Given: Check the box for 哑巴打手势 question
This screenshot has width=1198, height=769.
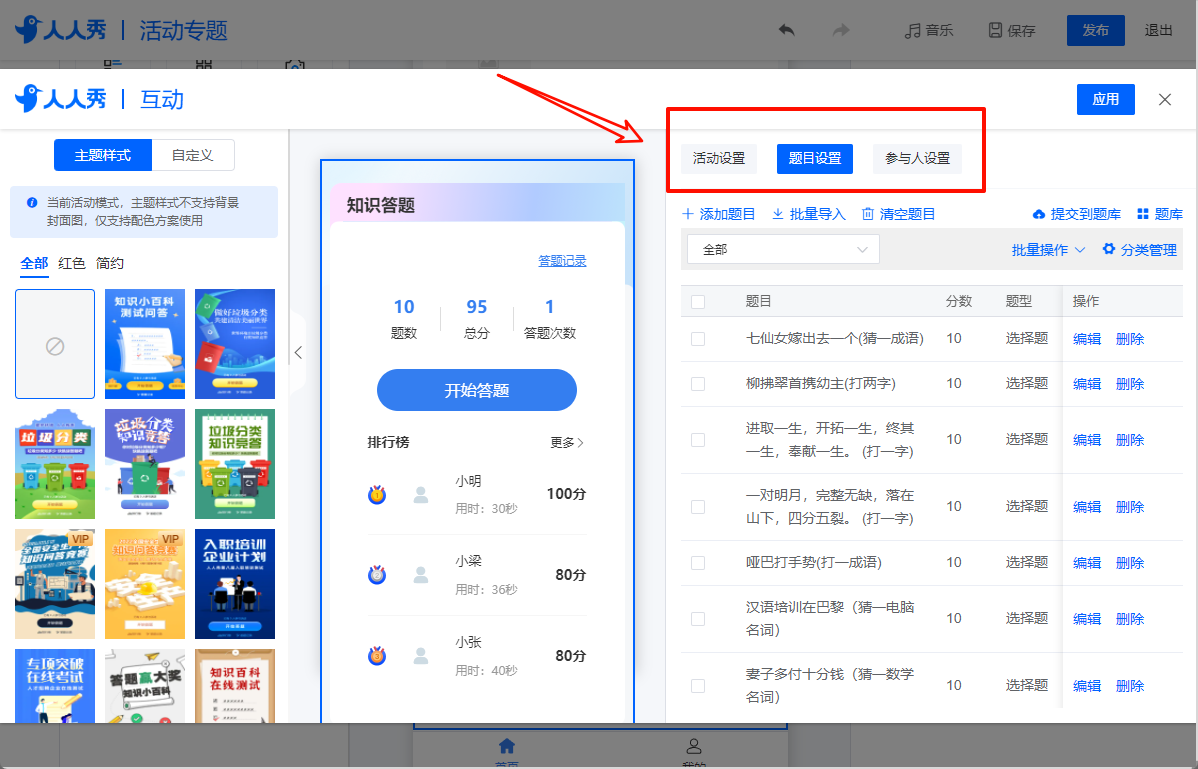Looking at the screenshot, I should (x=698, y=563).
